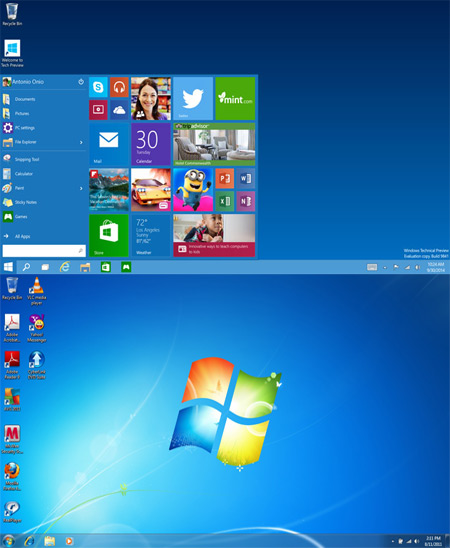Image resolution: width=450 pixels, height=548 pixels.
Task: Click the power button beside Antonio Onio
Action: [81, 82]
